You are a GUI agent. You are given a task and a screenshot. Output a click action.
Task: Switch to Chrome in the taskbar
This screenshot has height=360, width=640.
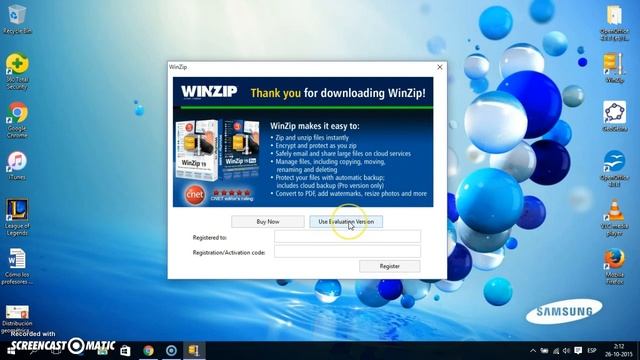pyautogui.click(x=148, y=351)
